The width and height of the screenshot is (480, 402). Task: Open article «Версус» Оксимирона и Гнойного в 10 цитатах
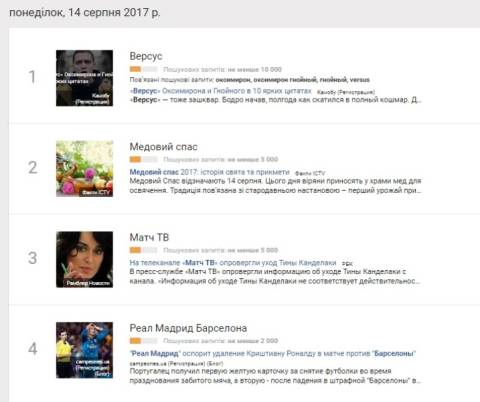[220, 91]
